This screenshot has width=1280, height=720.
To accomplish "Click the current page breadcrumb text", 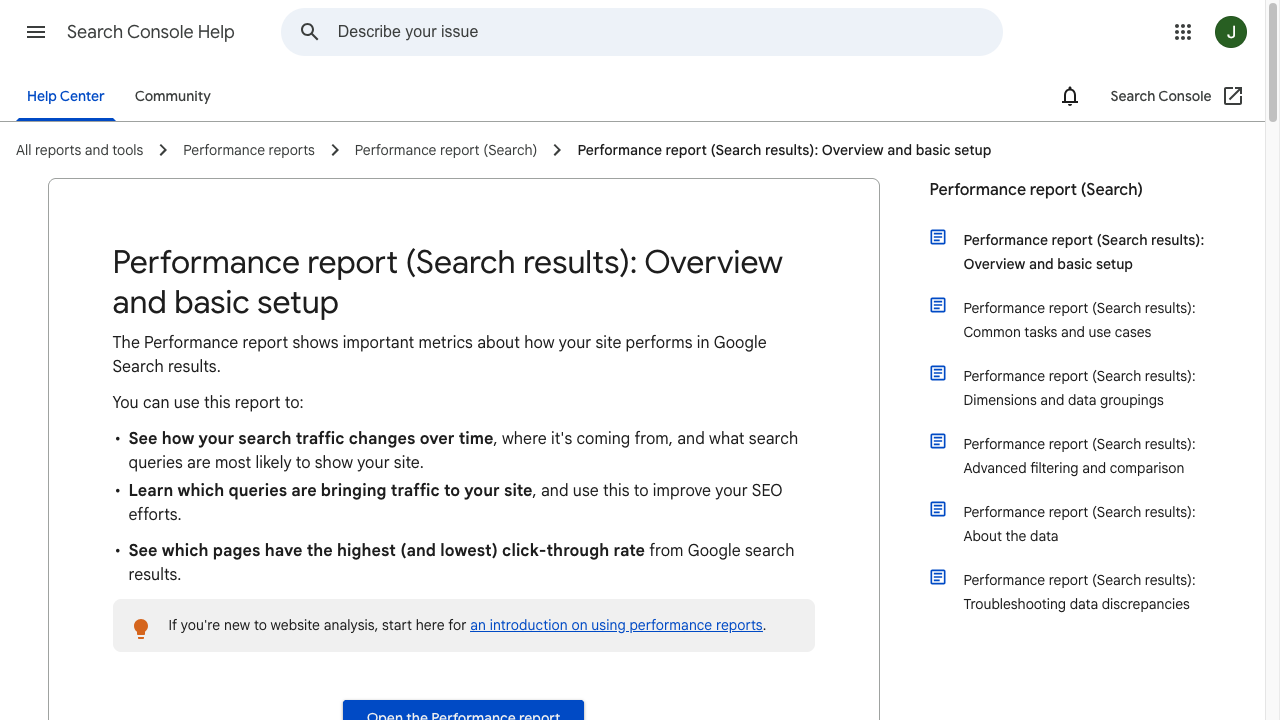I will tap(784, 150).
